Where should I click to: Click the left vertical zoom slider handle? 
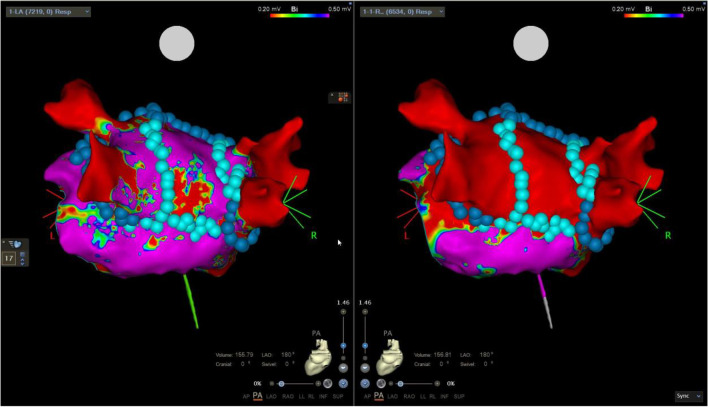click(x=343, y=346)
